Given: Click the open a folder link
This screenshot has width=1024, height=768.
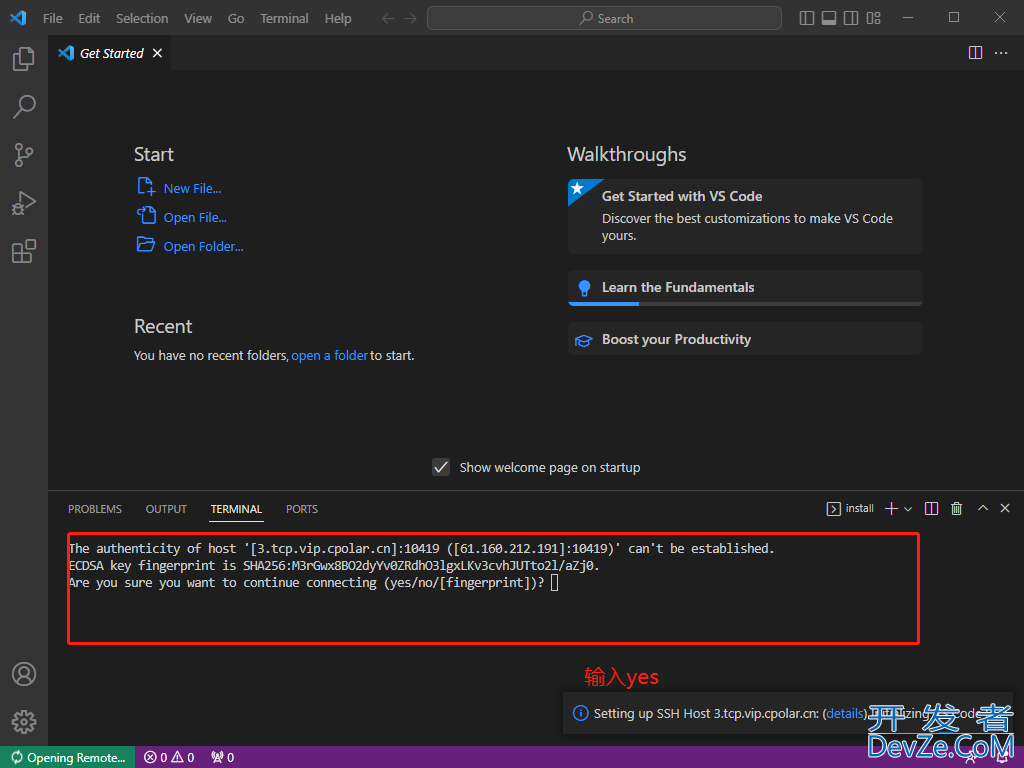Looking at the screenshot, I should [x=330, y=355].
